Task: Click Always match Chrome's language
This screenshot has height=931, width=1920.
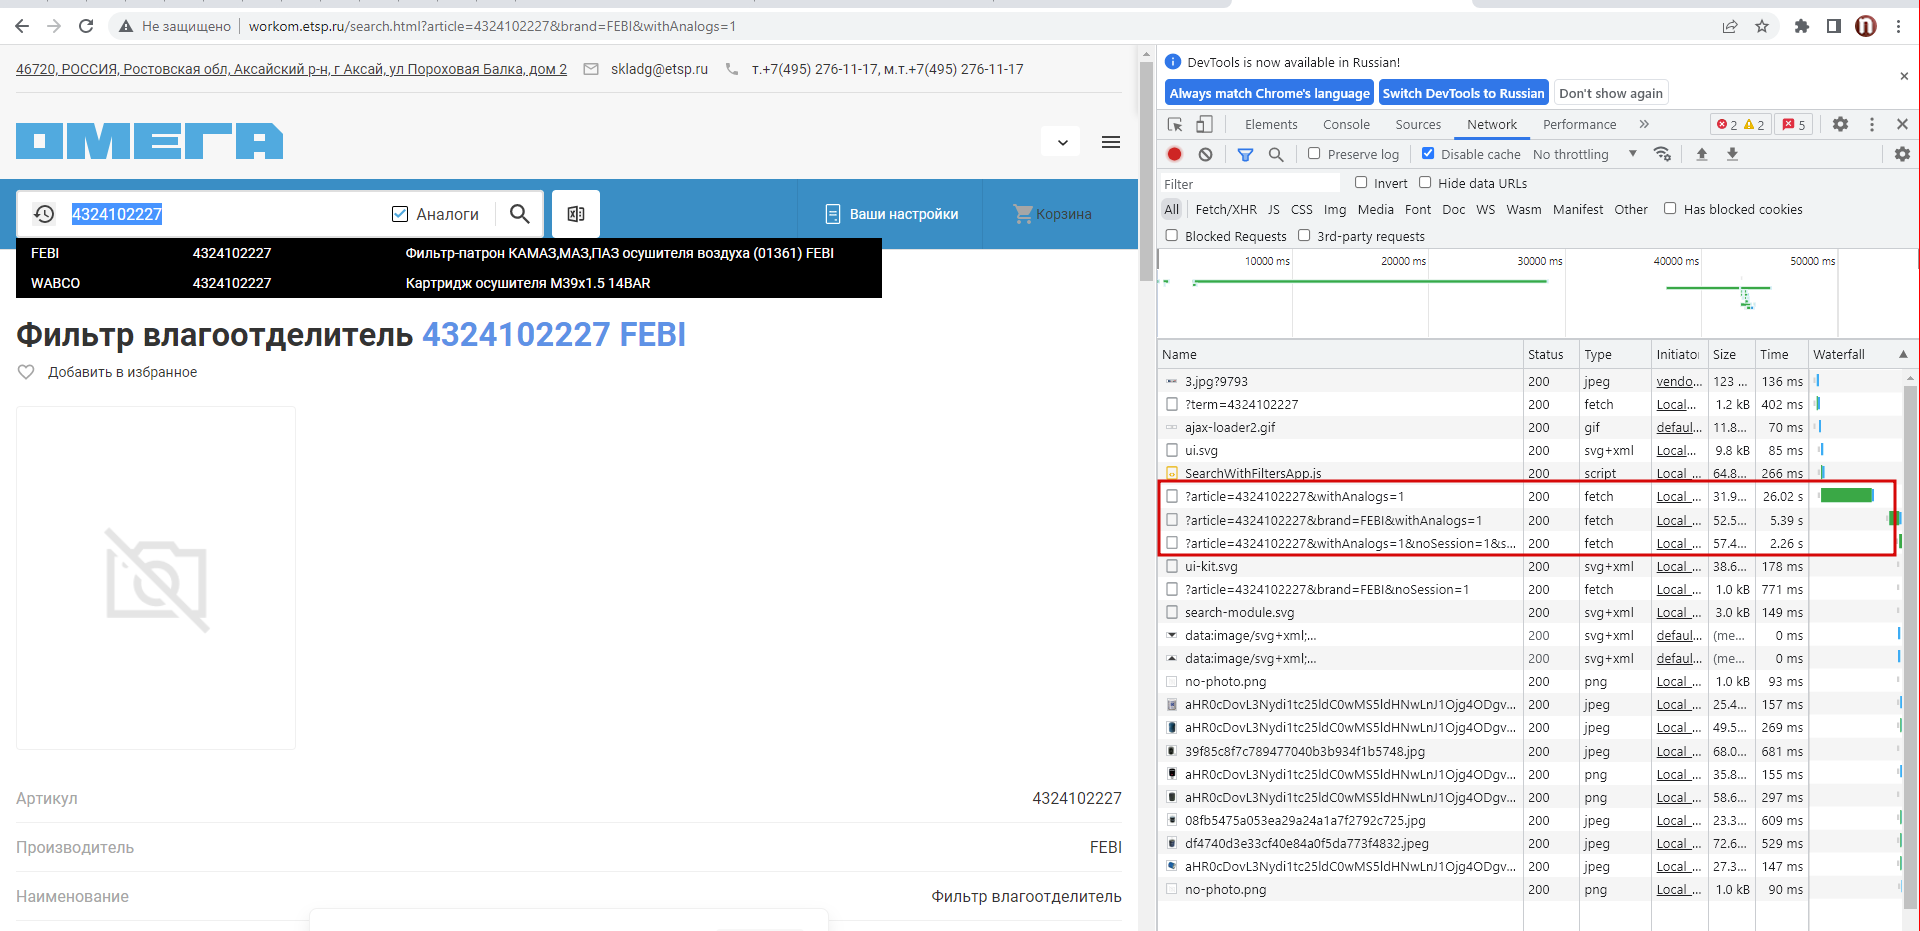Action: point(1269,93)
